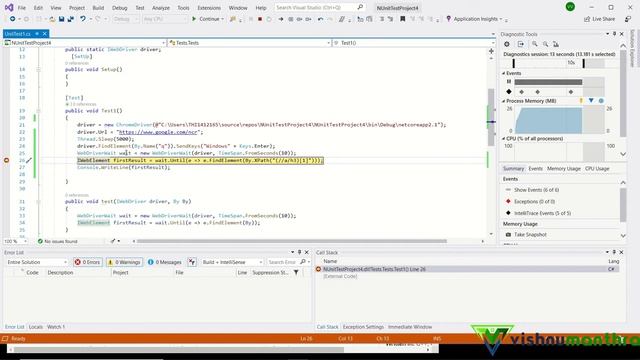Click Exceptions (0 of 0) link

pyautogui.click(x=534, y=202)
